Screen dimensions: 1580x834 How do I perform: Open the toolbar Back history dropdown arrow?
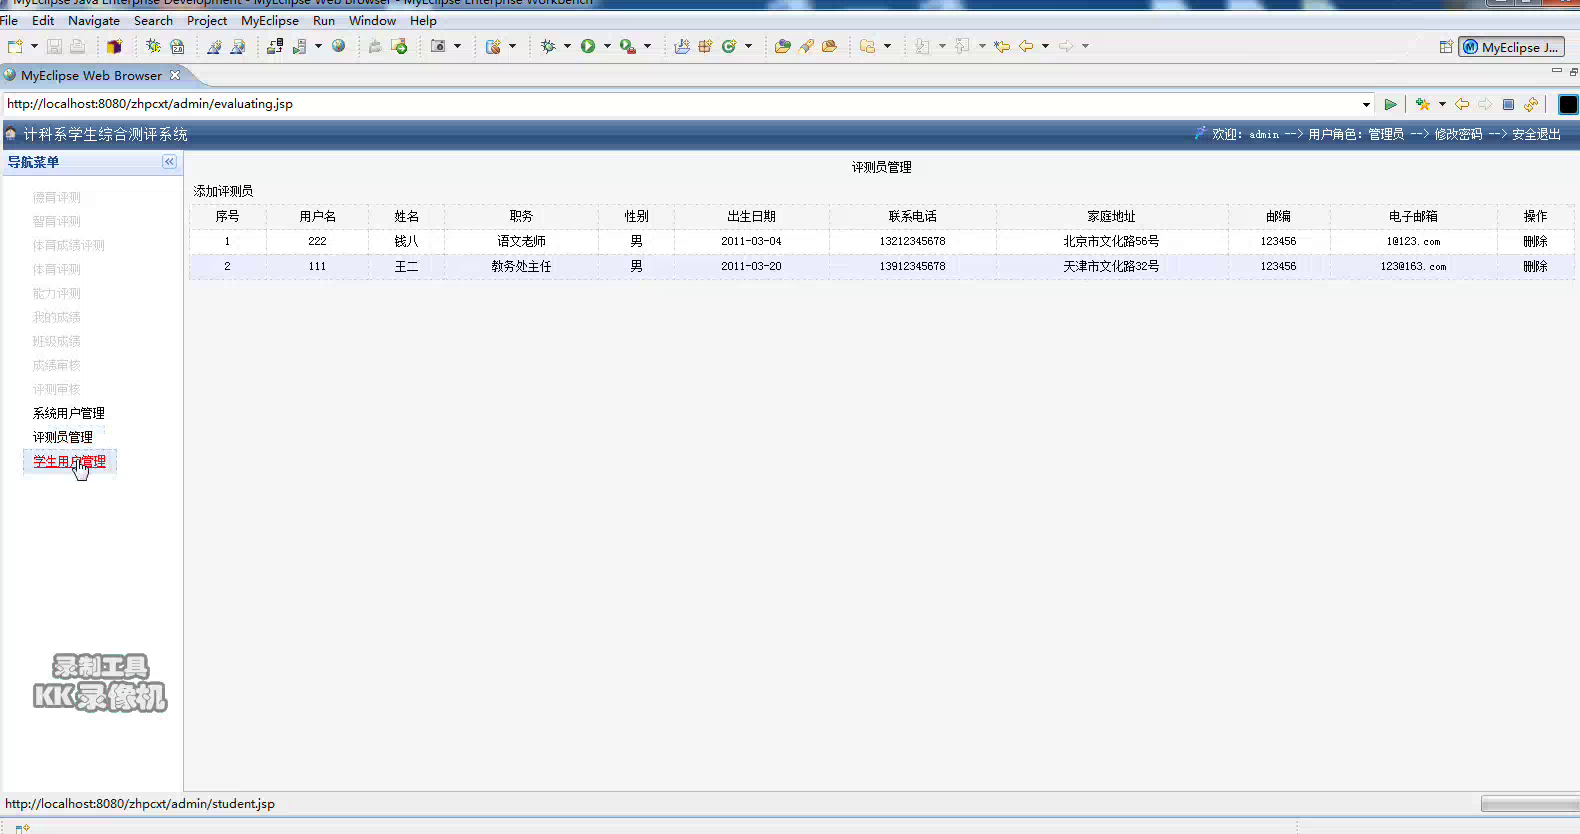coord(1045,46)
